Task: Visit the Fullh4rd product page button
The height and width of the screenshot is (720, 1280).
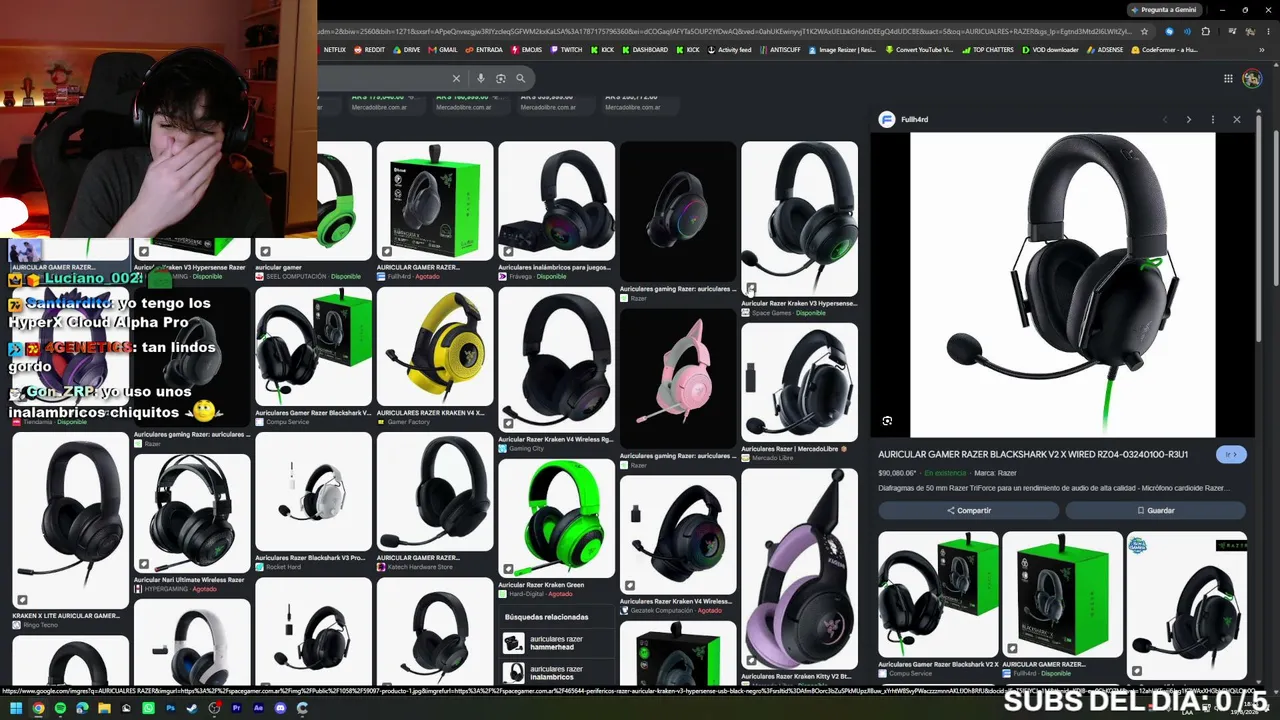Action: [x=1232, y=454]
